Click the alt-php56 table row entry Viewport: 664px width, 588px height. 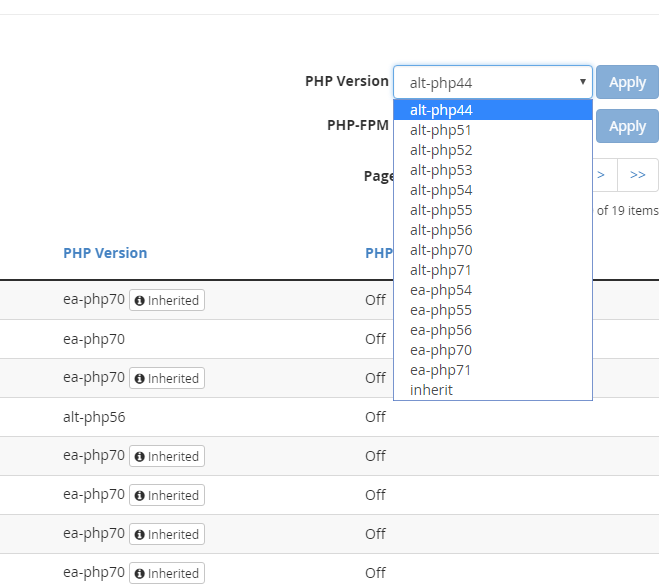tap(94, 417)
